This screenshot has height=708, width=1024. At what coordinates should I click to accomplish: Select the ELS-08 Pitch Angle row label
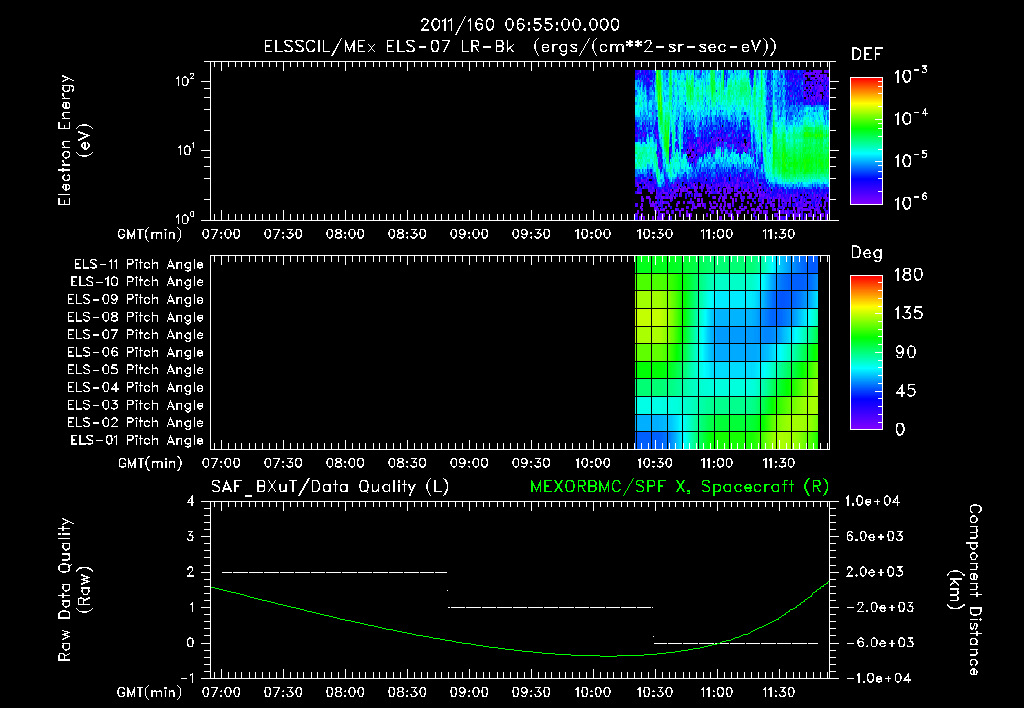[135, 317]
